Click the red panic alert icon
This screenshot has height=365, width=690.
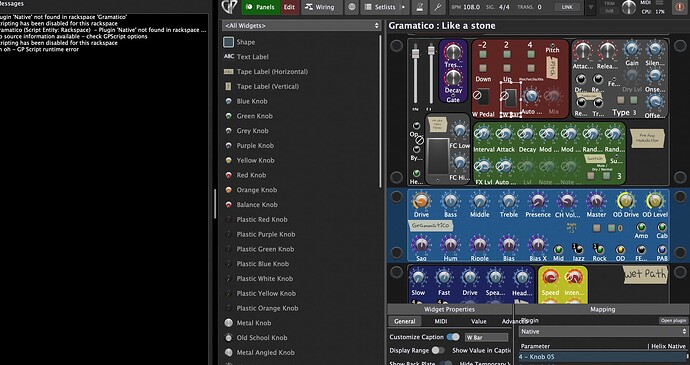(x=680, y=6)
